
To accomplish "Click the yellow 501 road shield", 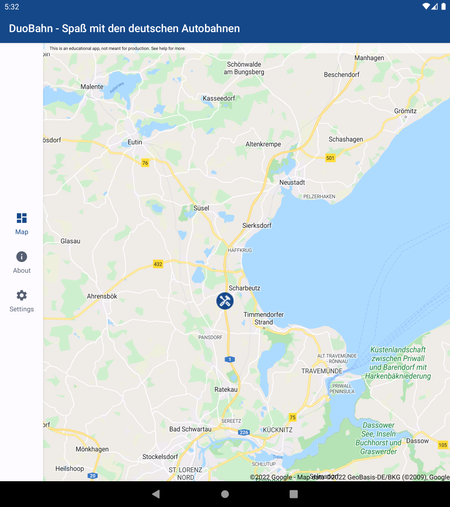I will (330, 158).
